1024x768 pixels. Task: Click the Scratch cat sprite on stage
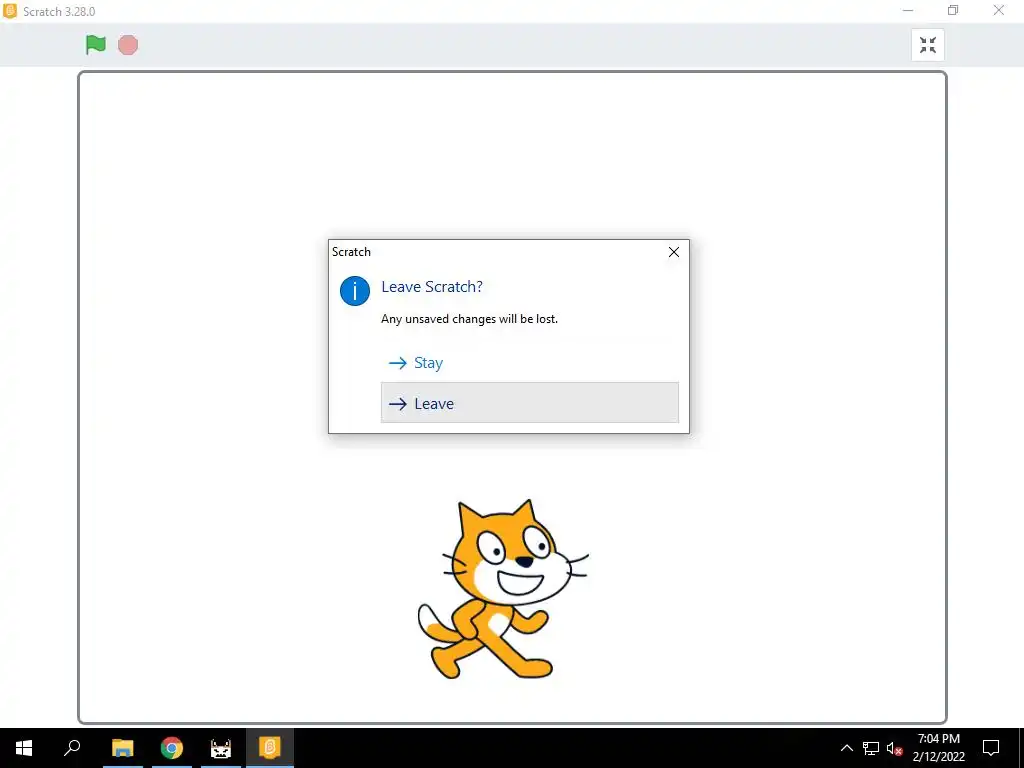pyautogui.click(x=502, y=589)
